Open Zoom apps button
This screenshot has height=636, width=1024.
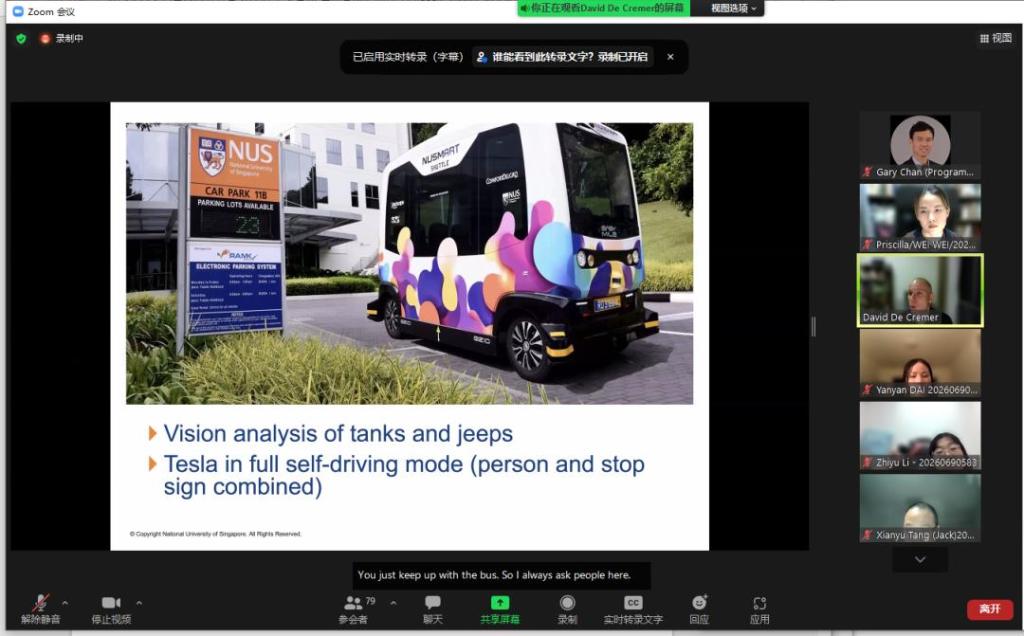759,609
